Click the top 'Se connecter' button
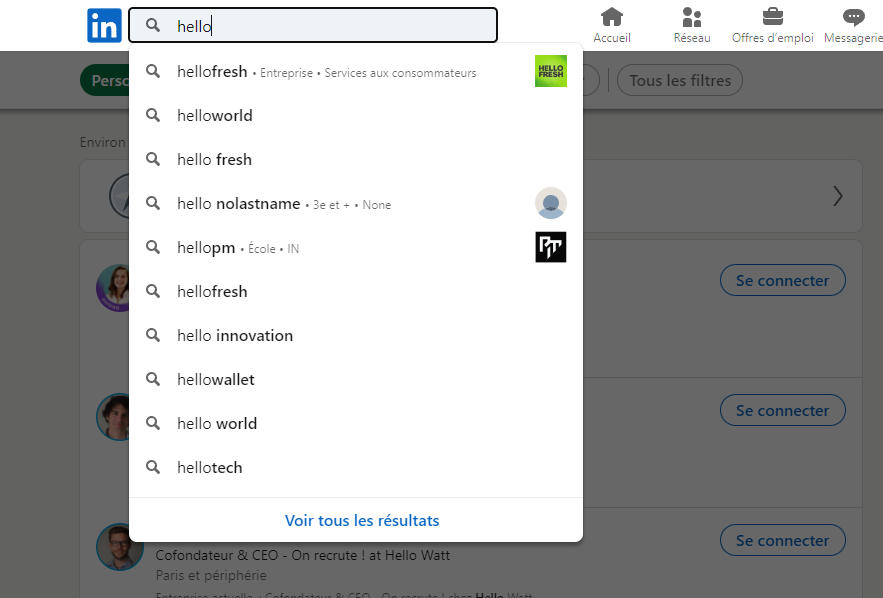 pyautogui.click(x=782, y=280)
